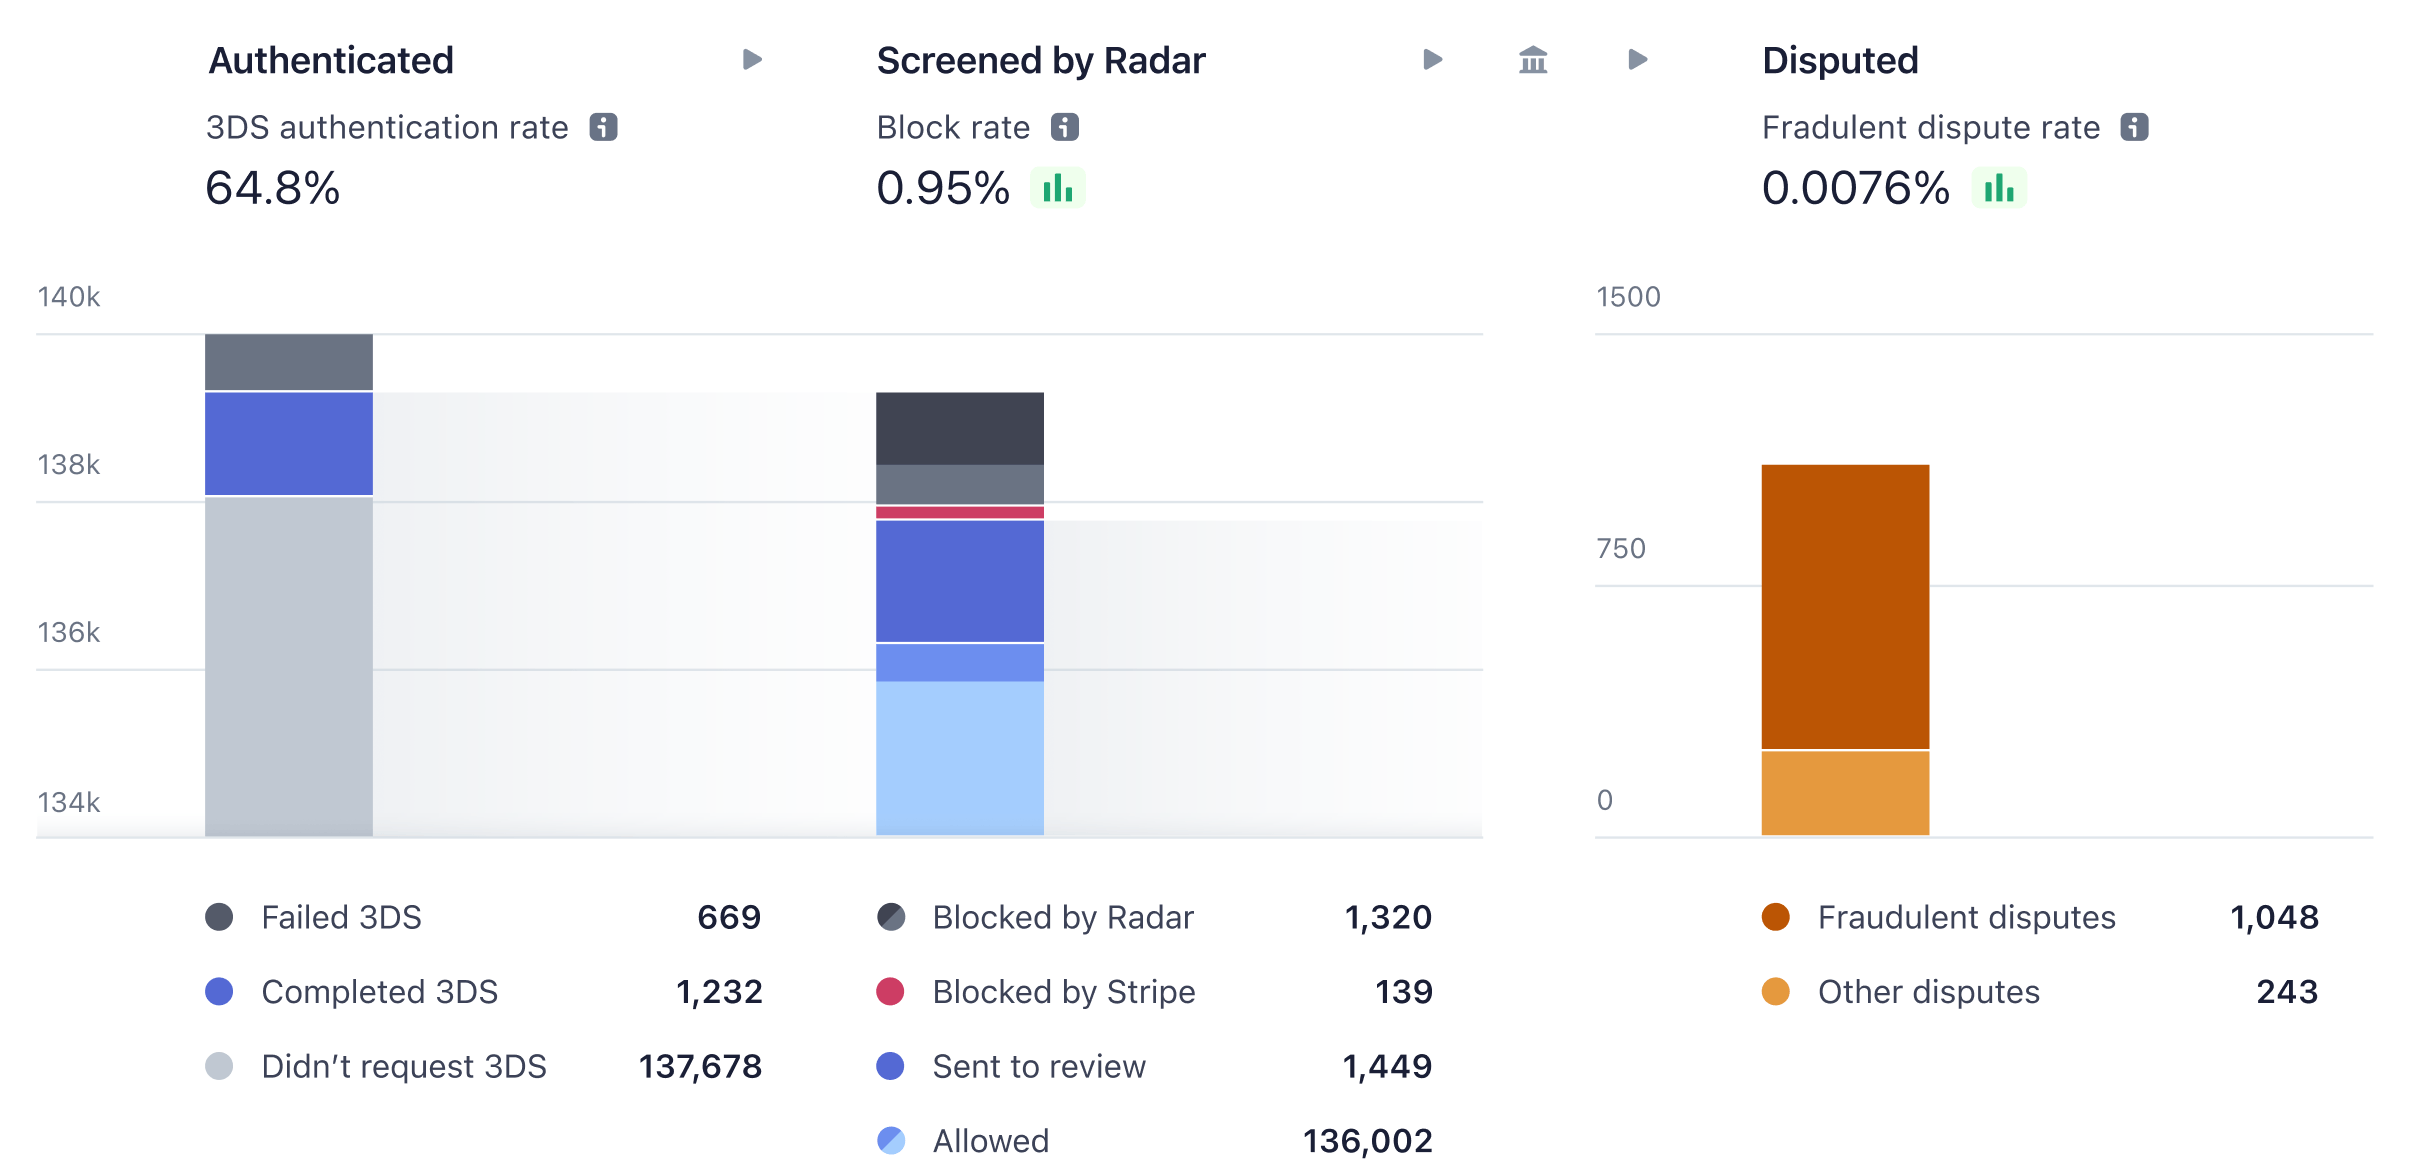Select Fraudulent disputes legend dot
2420x1174 pixels.
pos(1776,917)
